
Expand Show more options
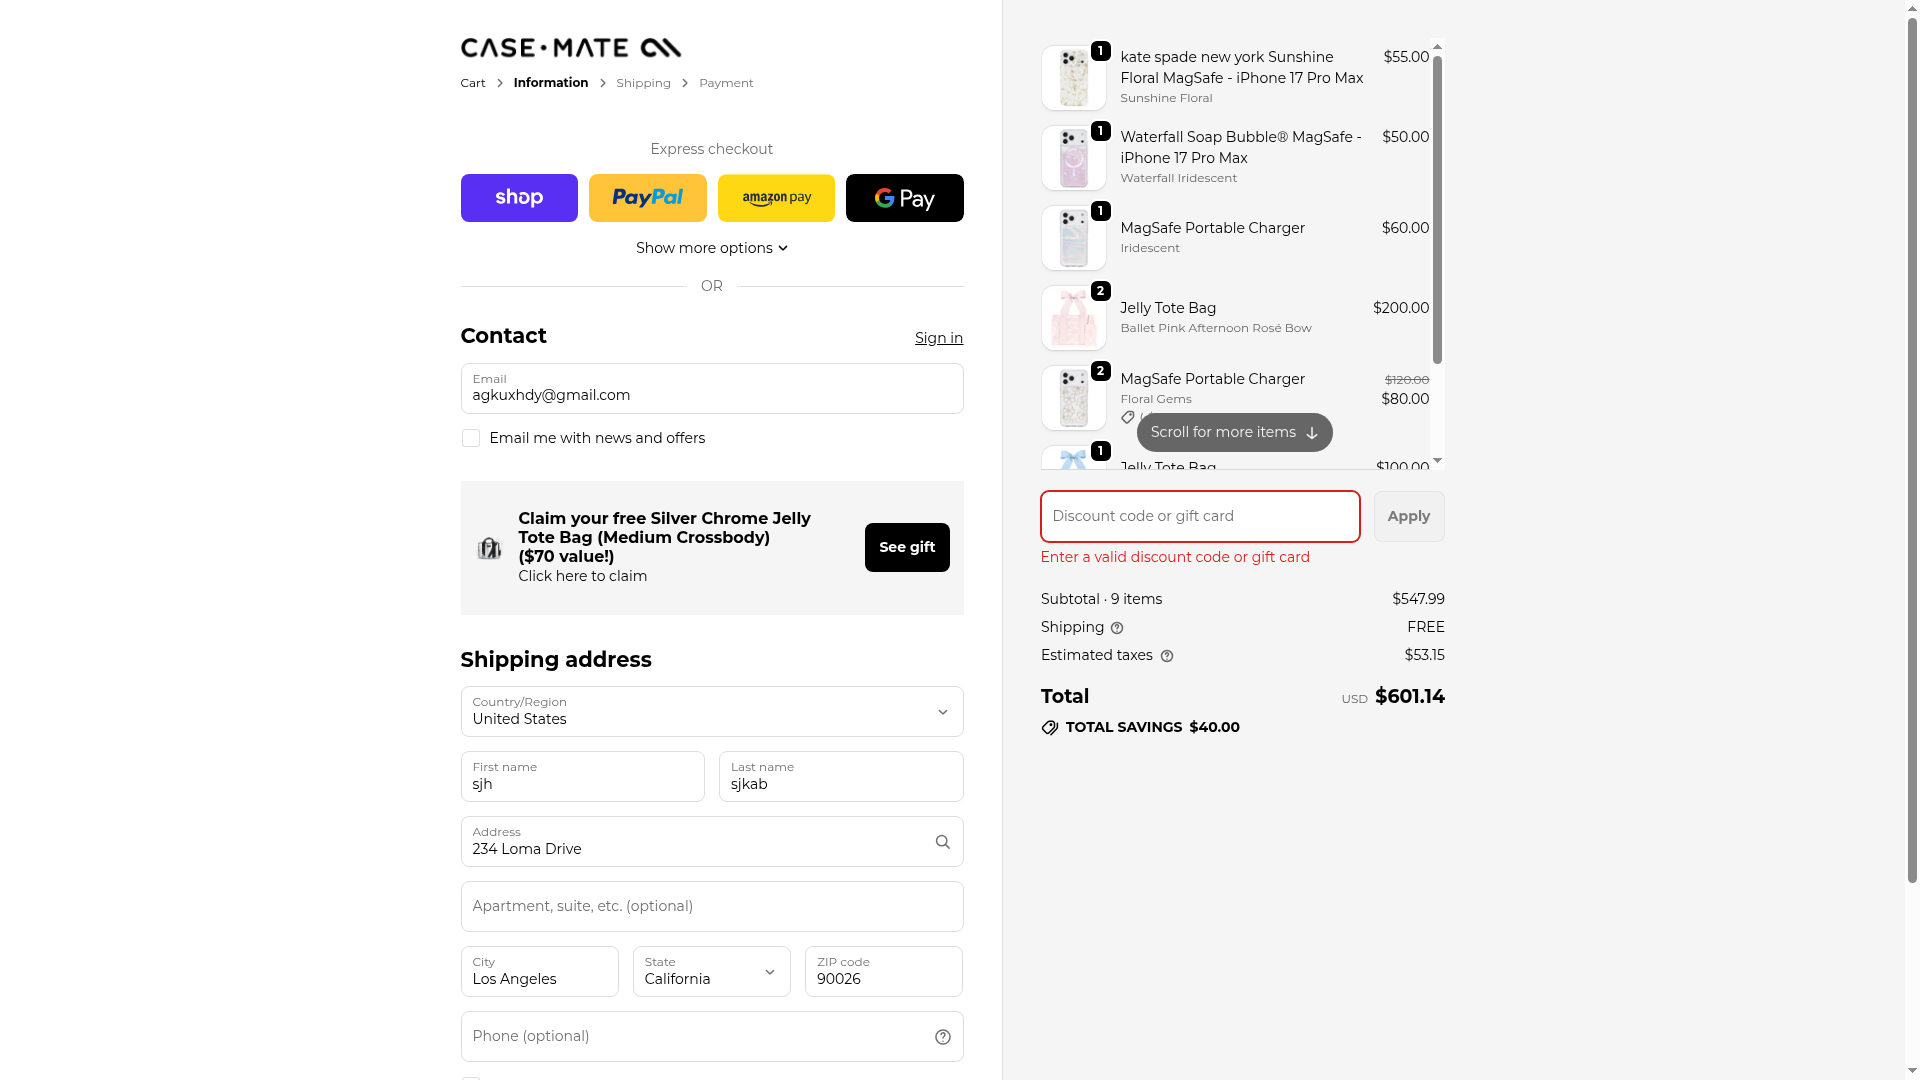[x=711, y=248]
